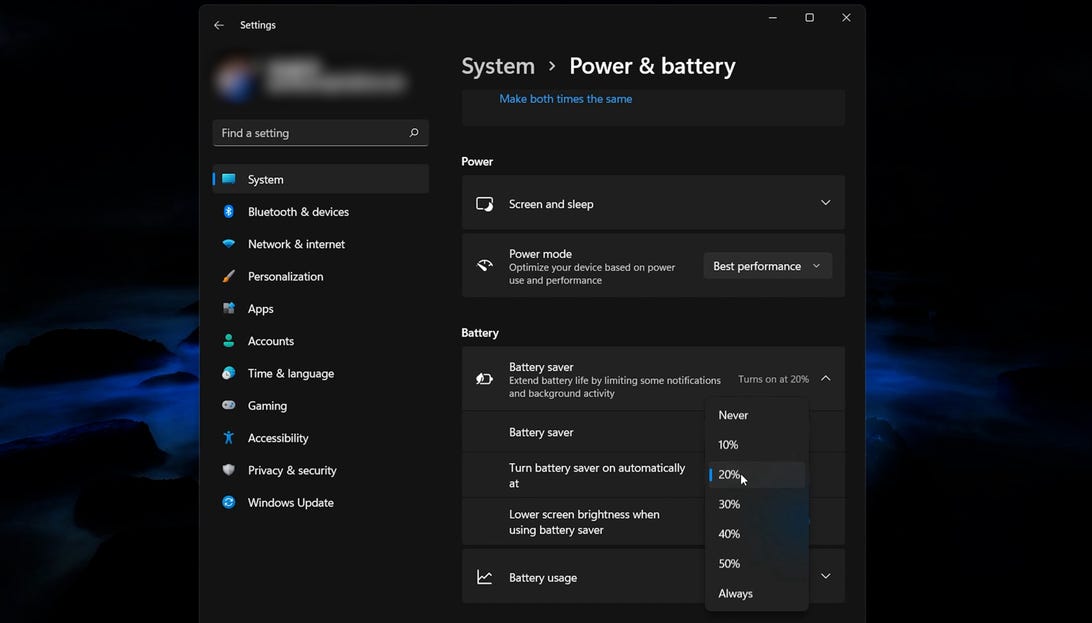The height and width of the screenshot is (623, 1092).
Task: Click Turn battery saver on automatically label
Action: pos(597,475)
